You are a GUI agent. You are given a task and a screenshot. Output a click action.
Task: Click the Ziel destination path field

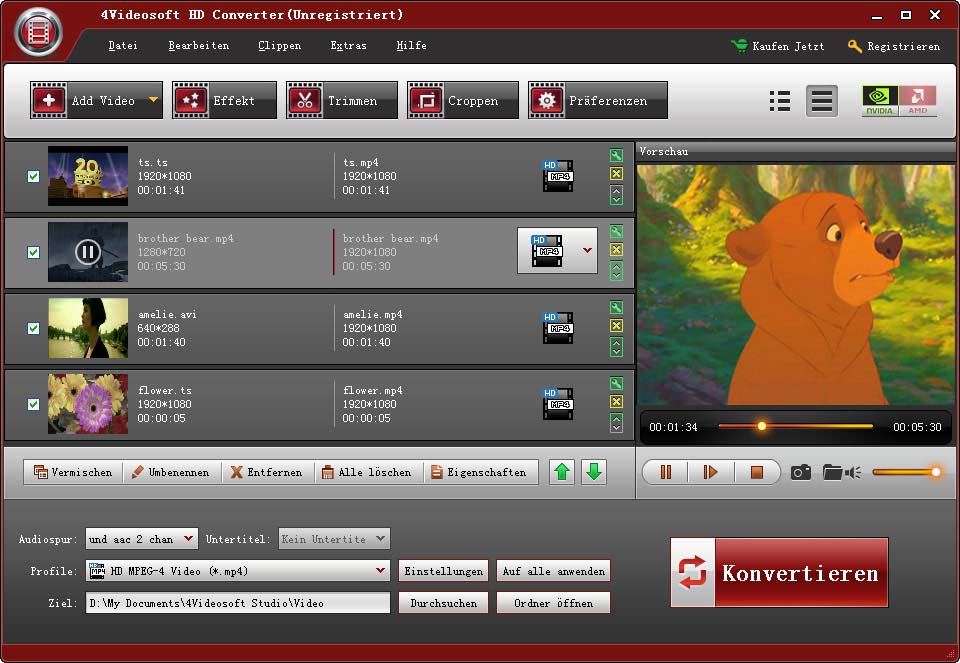[x=238, y=603]
